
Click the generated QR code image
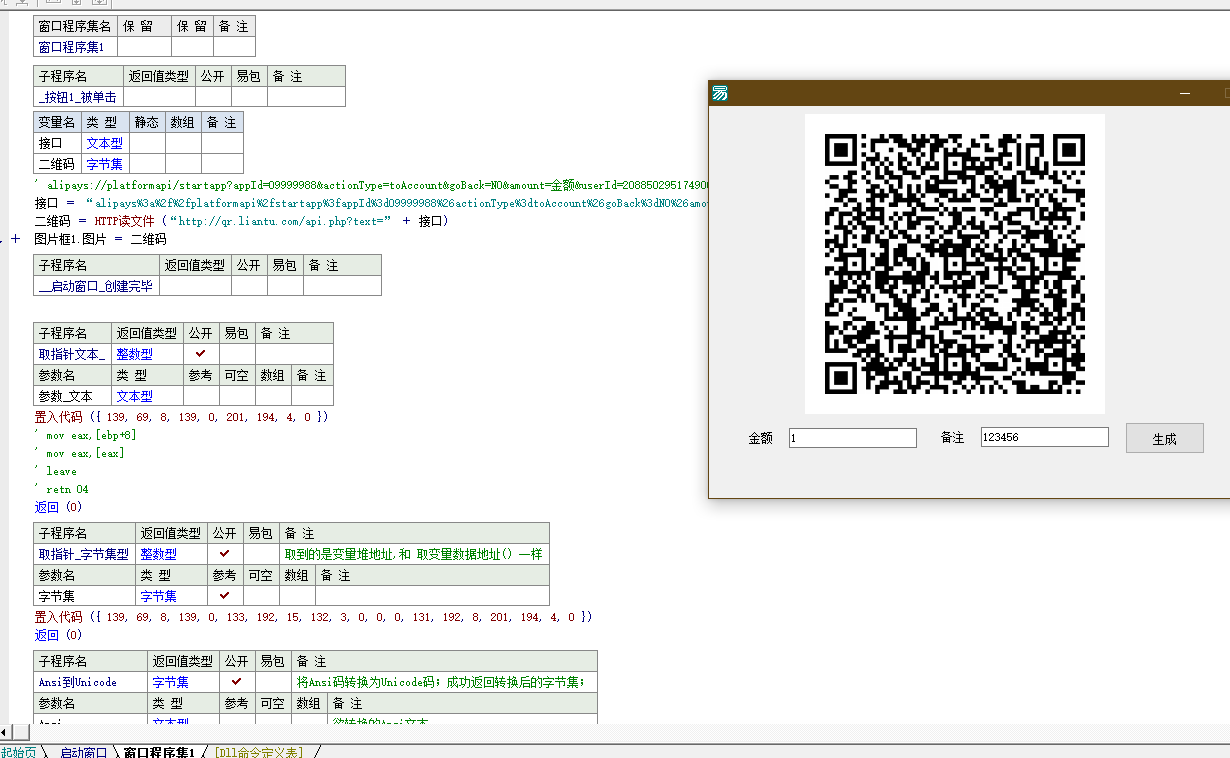pyautogui.click(x=955, y=264)
